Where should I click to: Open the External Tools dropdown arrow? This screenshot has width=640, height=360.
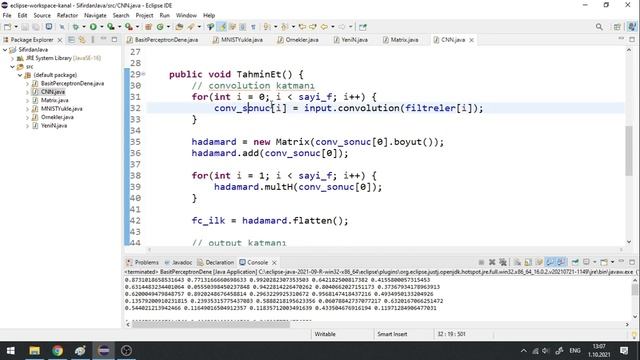coord(137,27)
